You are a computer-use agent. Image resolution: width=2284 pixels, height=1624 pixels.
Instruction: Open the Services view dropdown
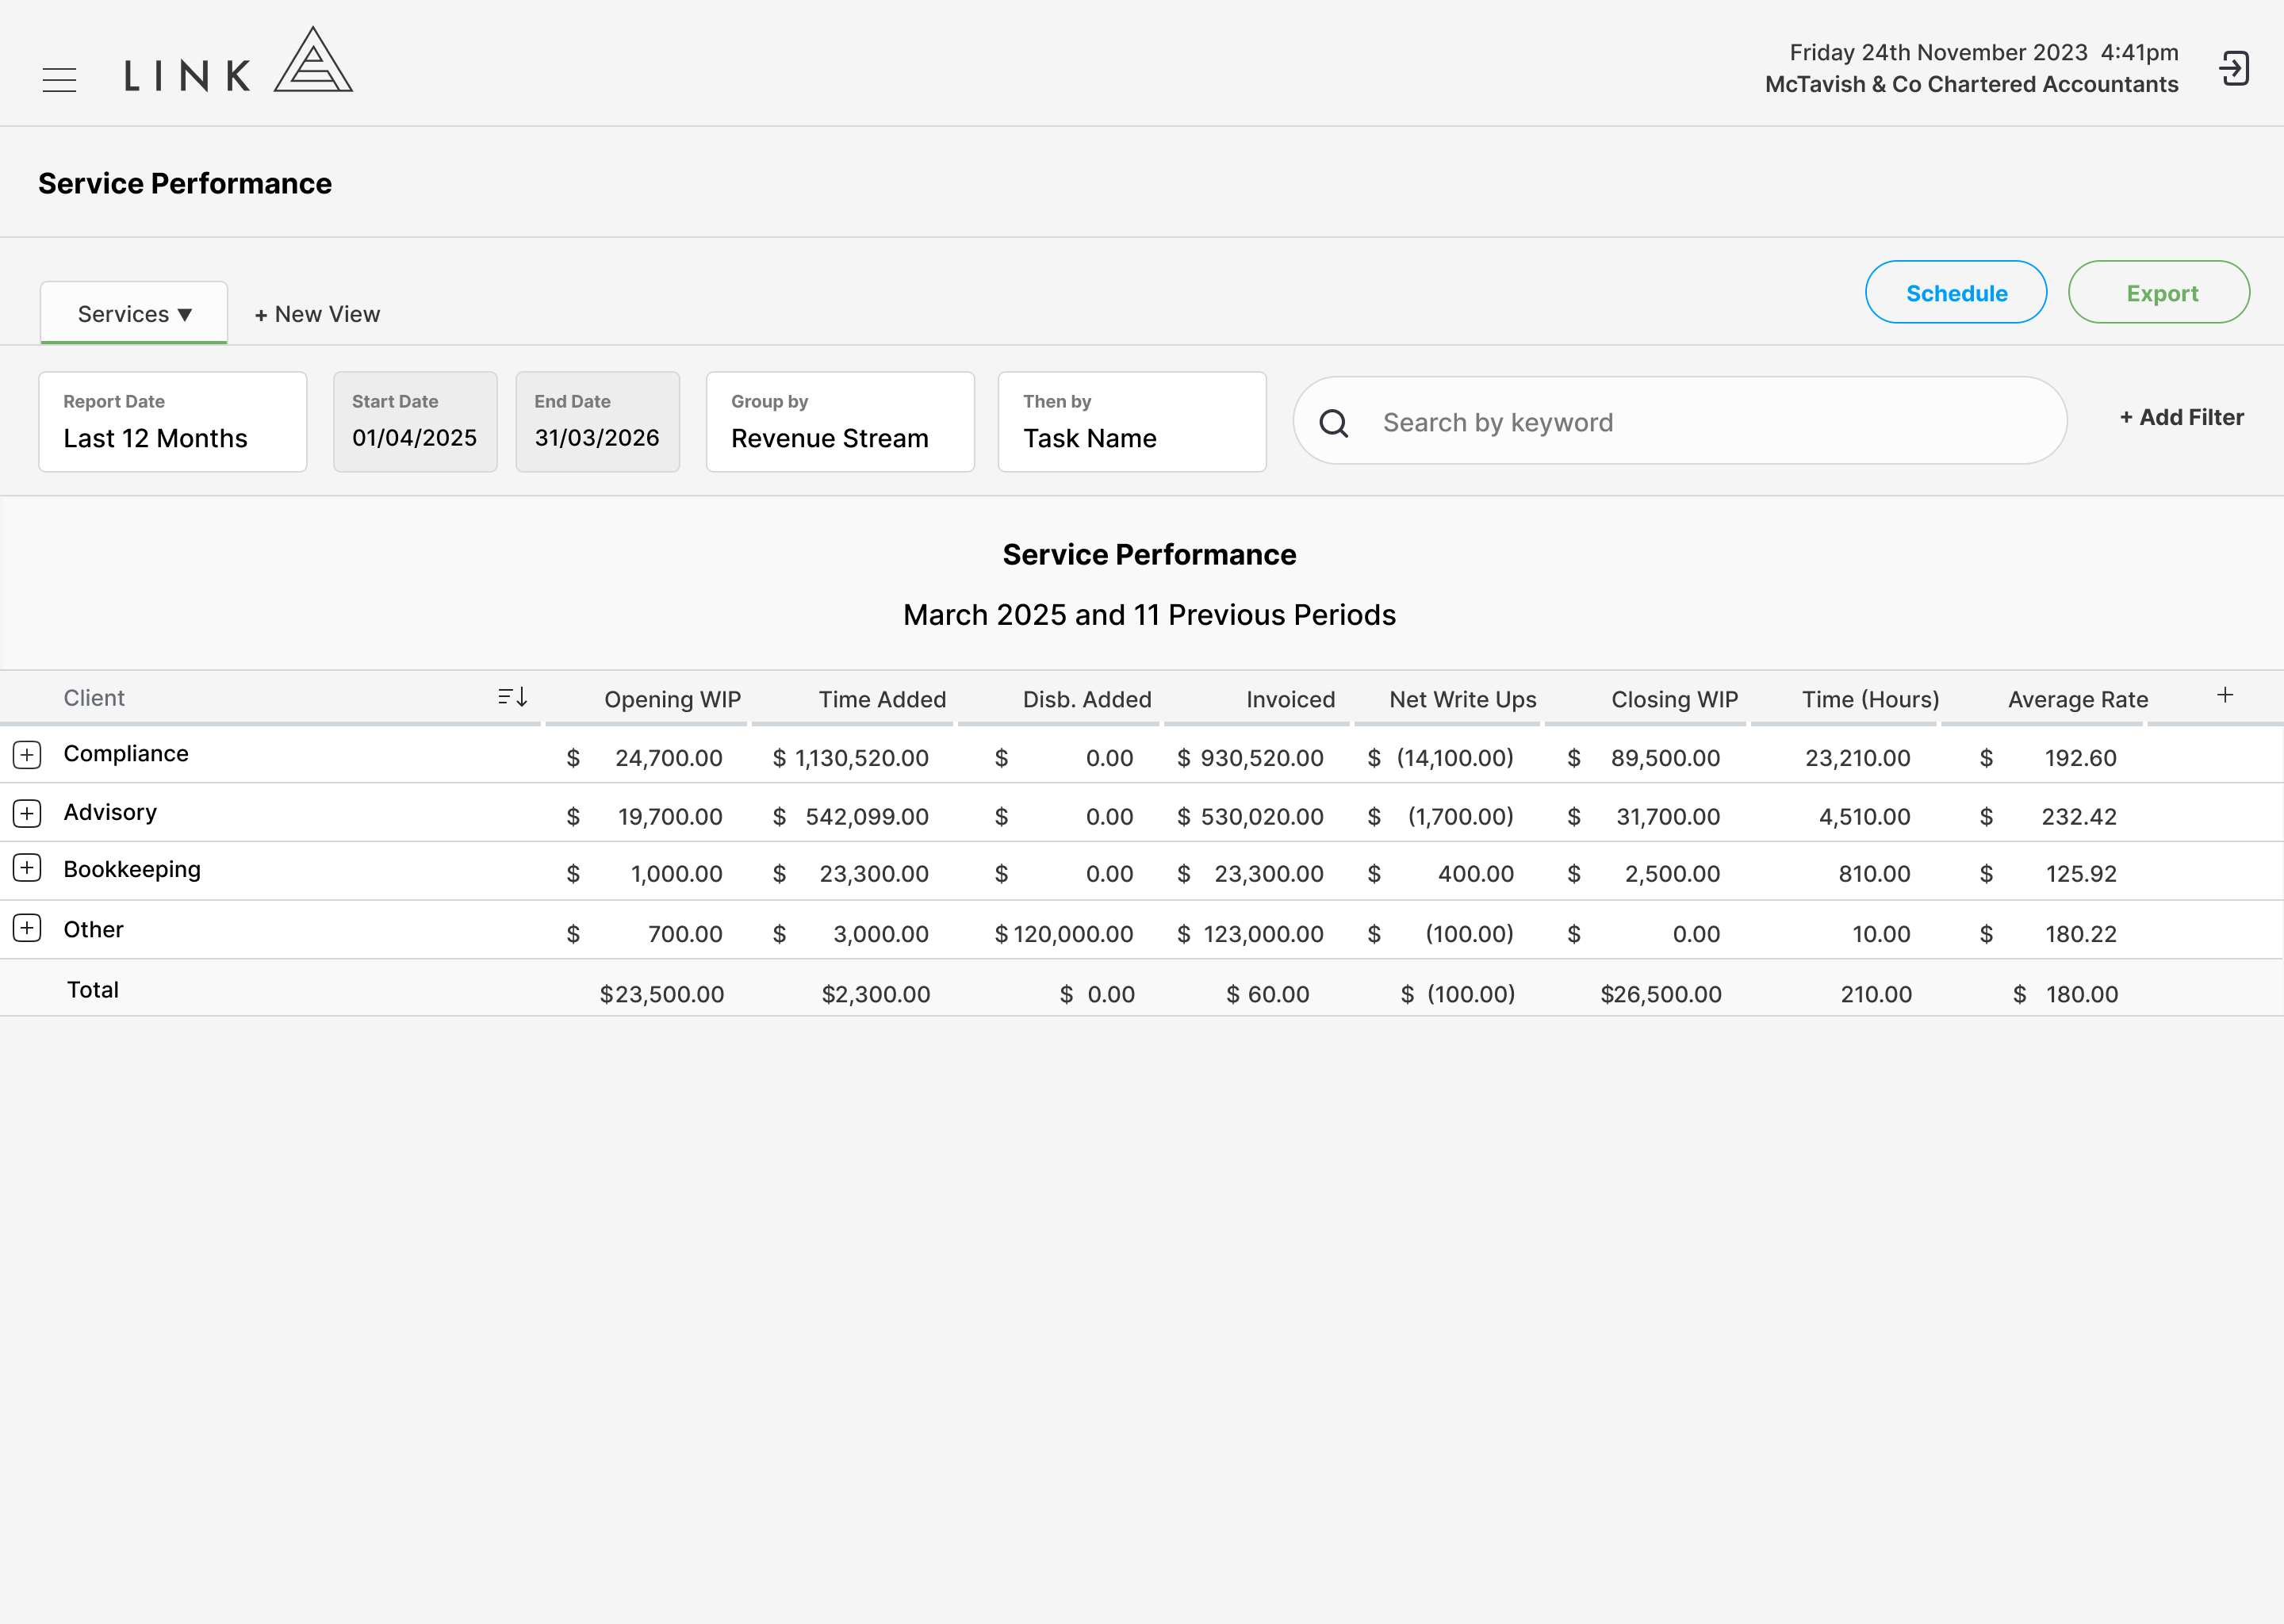tap(134, 314)
